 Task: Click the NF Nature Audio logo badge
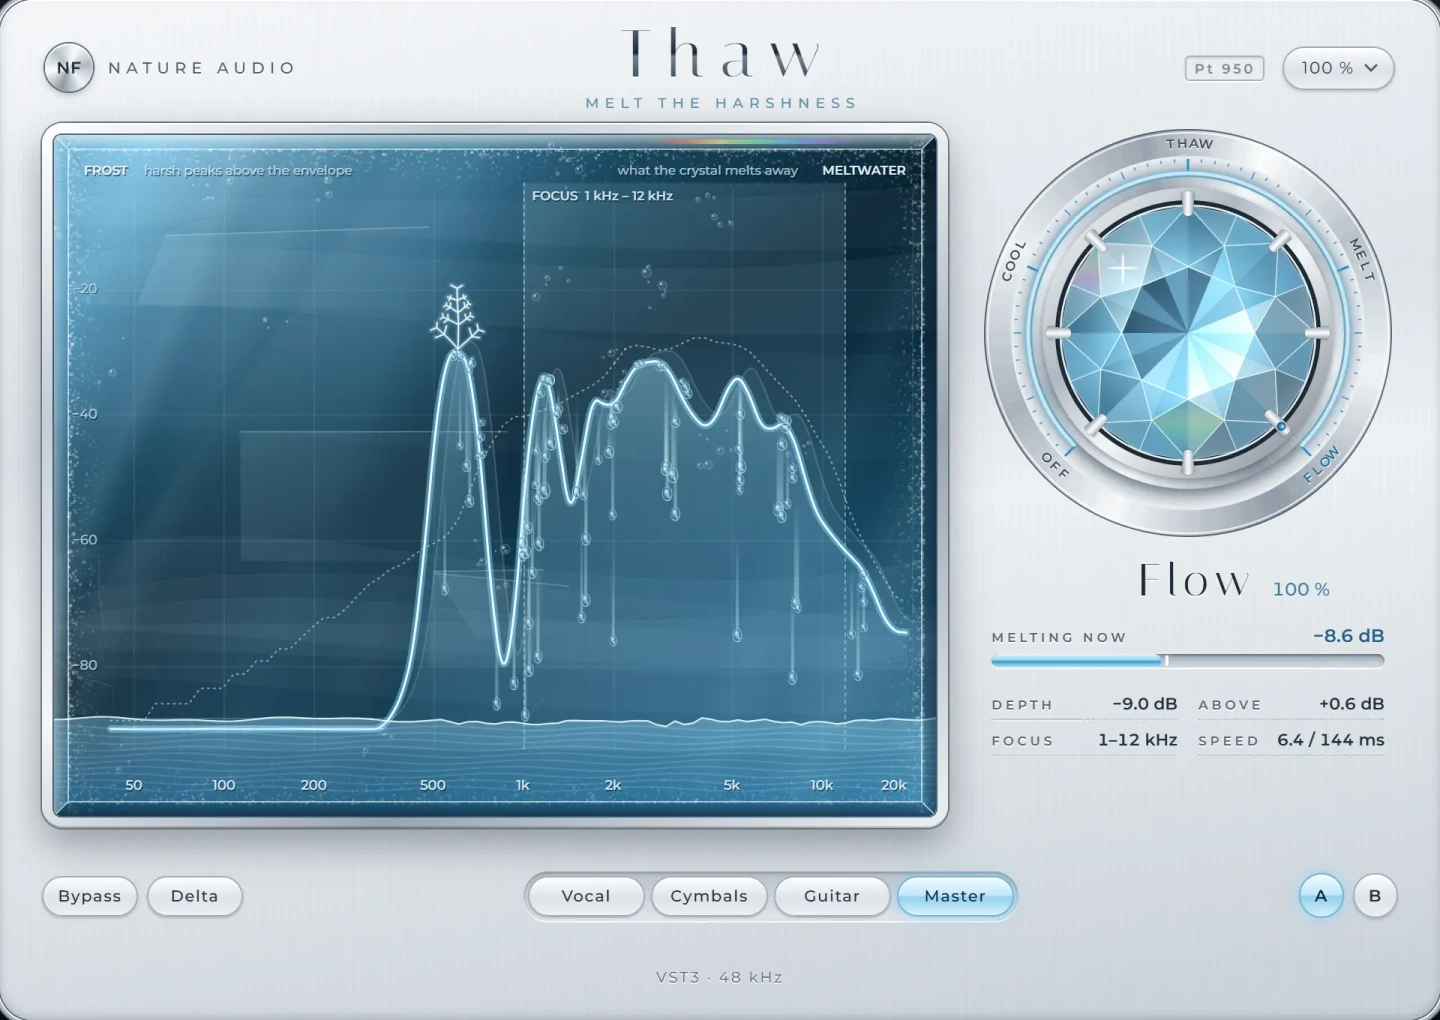coord(69,68)
